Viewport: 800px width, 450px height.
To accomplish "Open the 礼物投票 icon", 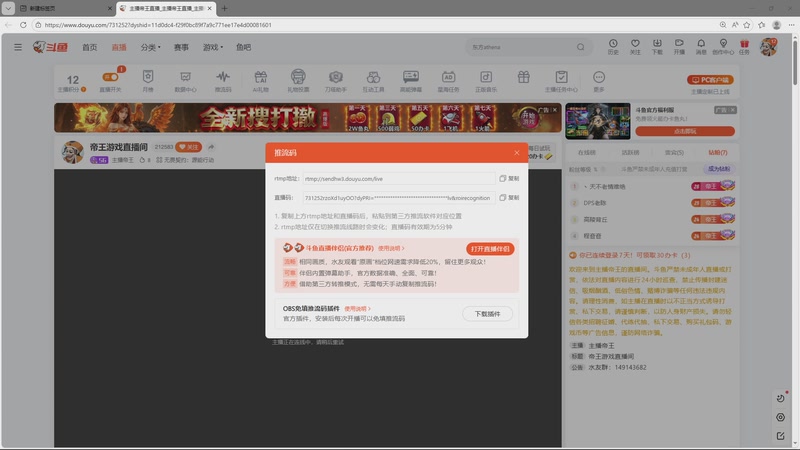I will tap(298, 81).
